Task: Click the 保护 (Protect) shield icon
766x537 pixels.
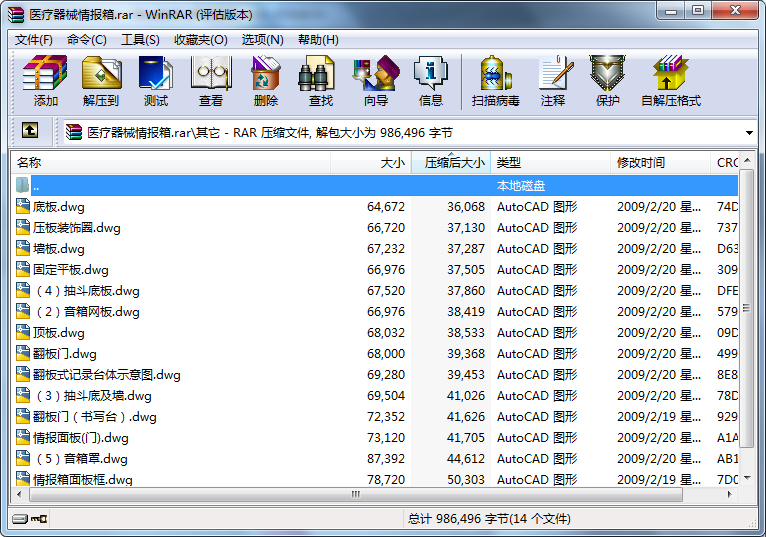Action: (x=607, y=81)
